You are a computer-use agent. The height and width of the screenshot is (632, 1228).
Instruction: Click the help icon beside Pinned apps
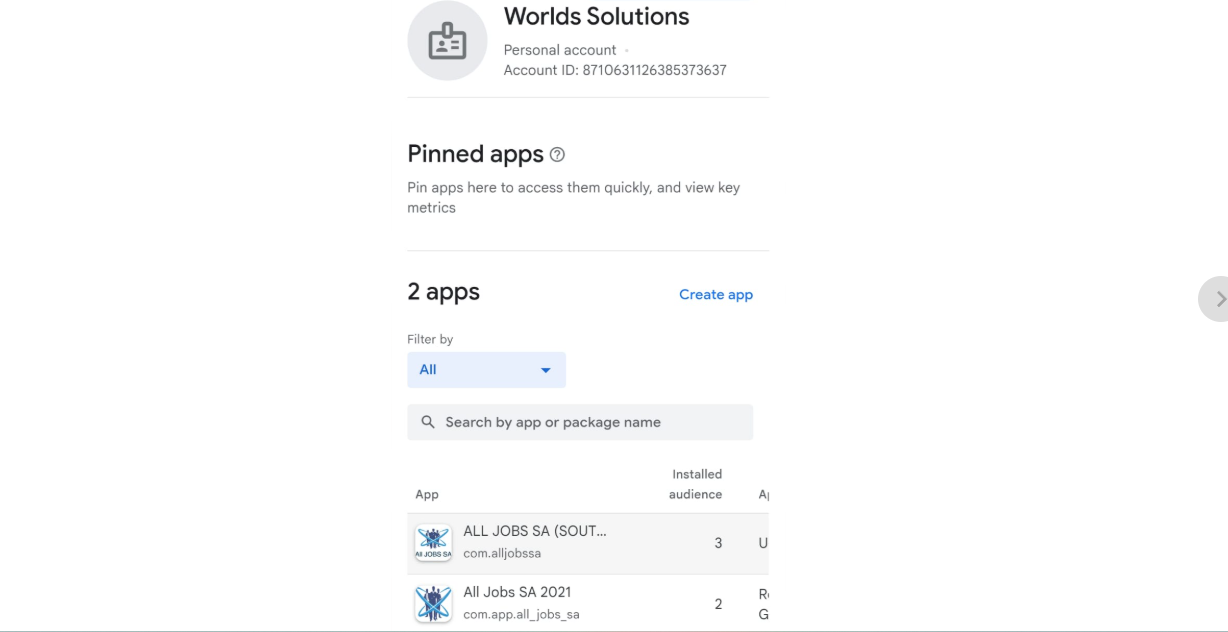click(558, 155)
